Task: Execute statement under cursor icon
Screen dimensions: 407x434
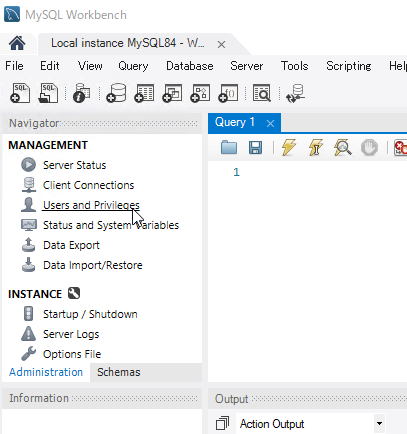Action: (316, 147)
